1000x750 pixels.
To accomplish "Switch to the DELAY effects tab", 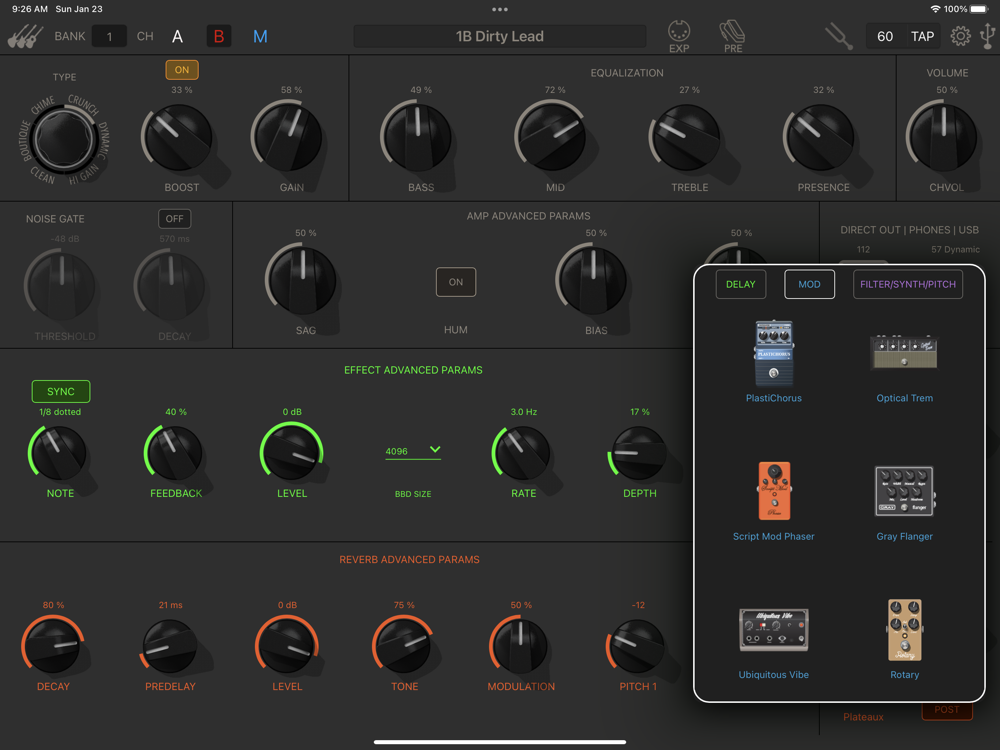I will coord(740,284).
